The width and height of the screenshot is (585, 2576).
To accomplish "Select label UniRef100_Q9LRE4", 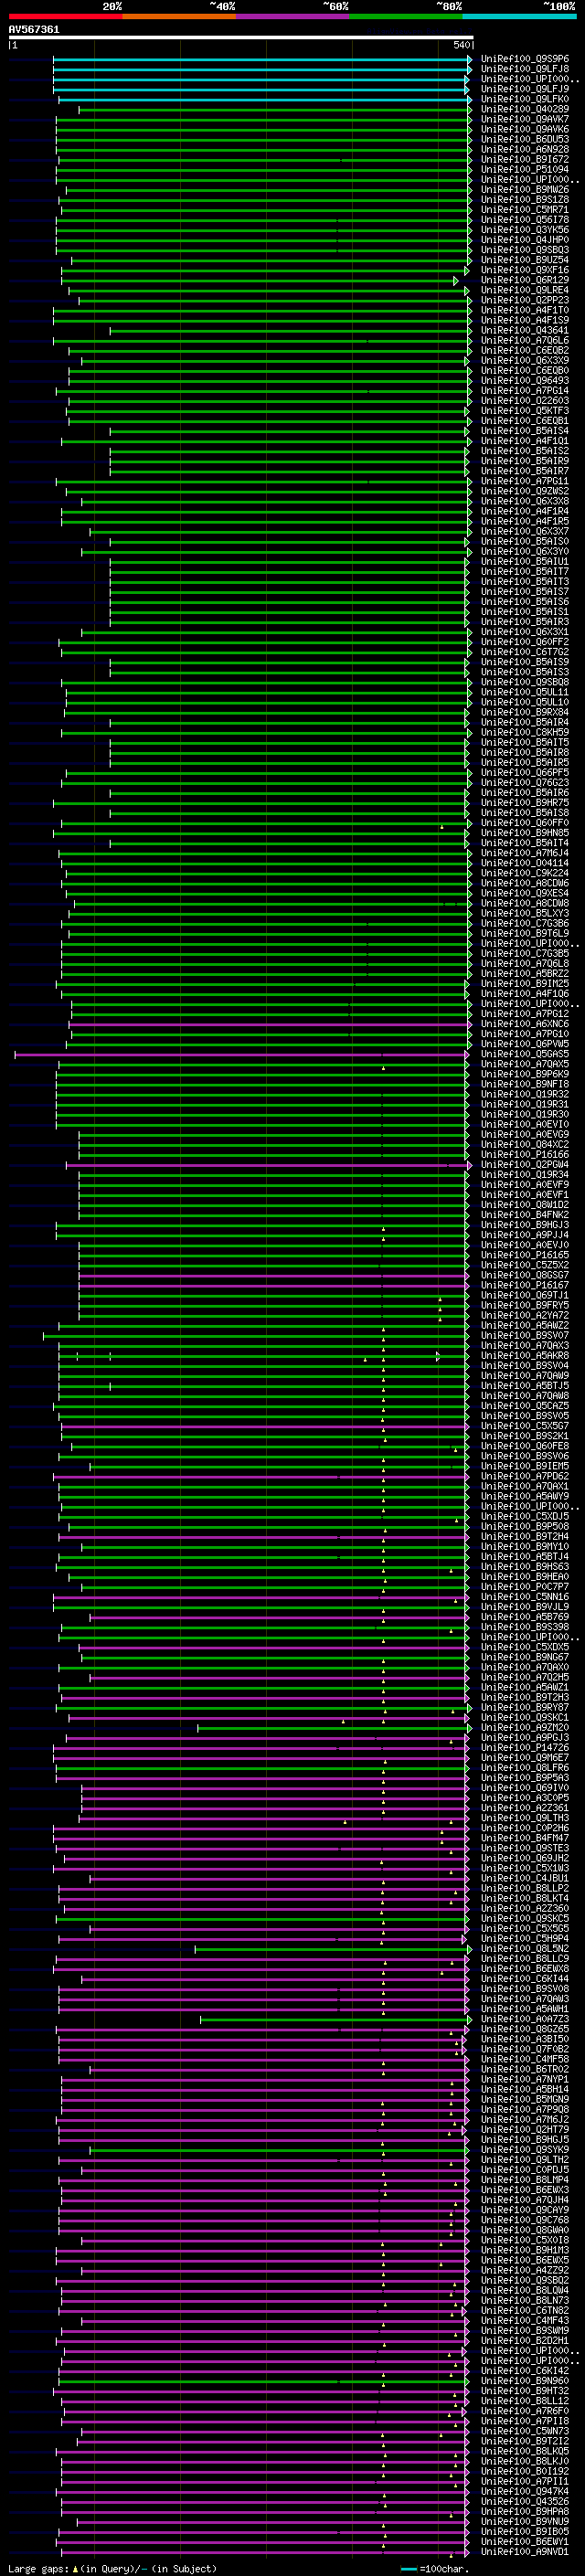I will tap(525, 290).
